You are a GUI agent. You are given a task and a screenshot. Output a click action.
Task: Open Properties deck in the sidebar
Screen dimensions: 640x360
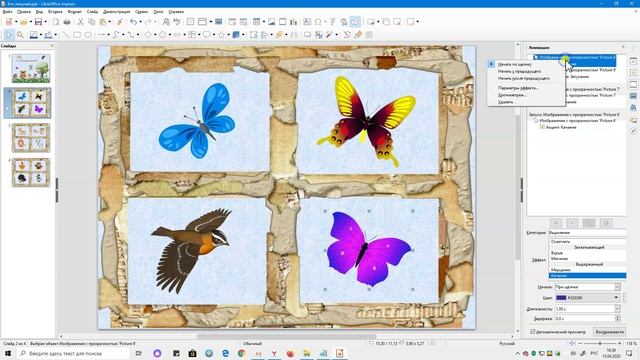tap(633, 61)
